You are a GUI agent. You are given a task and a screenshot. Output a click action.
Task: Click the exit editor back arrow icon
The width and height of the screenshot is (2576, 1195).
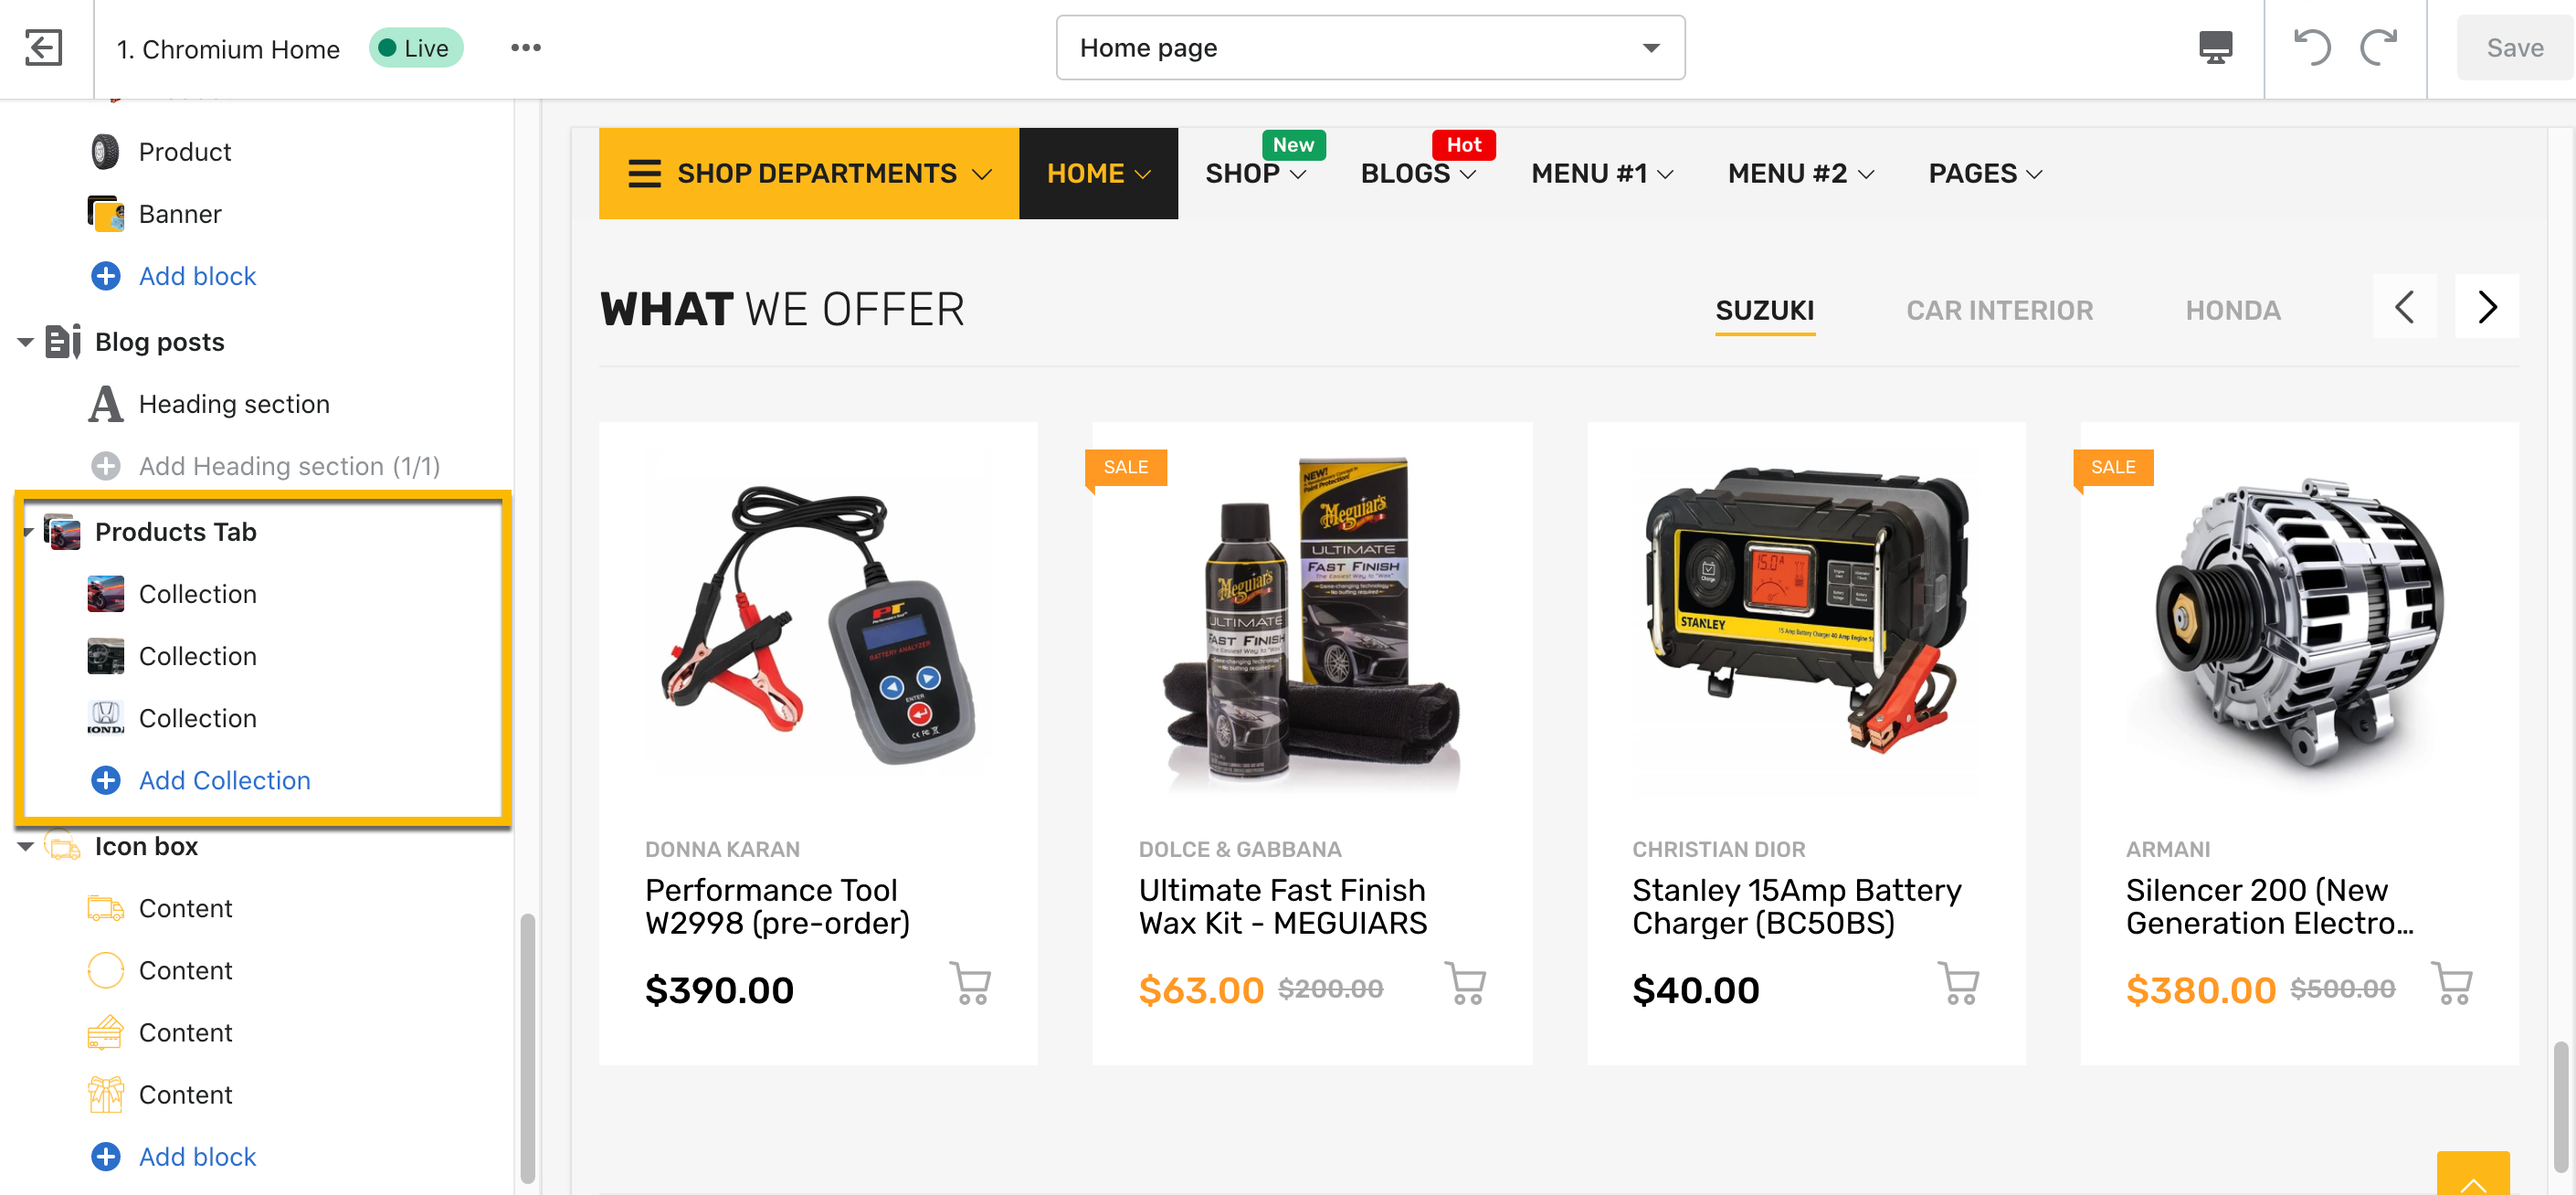(44, 48)
